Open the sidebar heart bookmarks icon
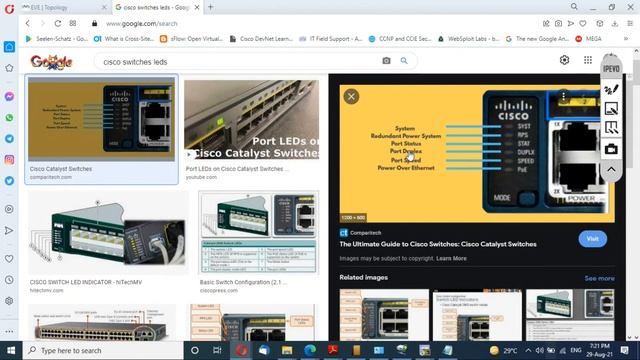640x360 pixels. pos(9,259)
